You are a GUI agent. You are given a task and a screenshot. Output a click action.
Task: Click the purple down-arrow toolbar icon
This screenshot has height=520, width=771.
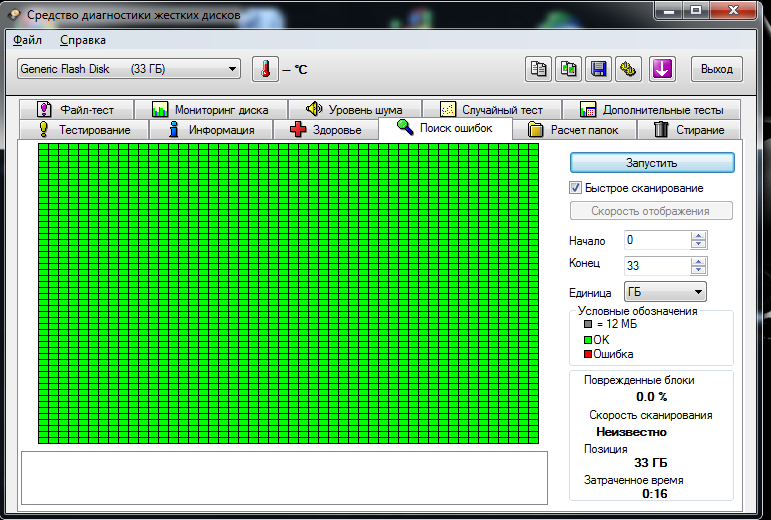tap(662, 69)
